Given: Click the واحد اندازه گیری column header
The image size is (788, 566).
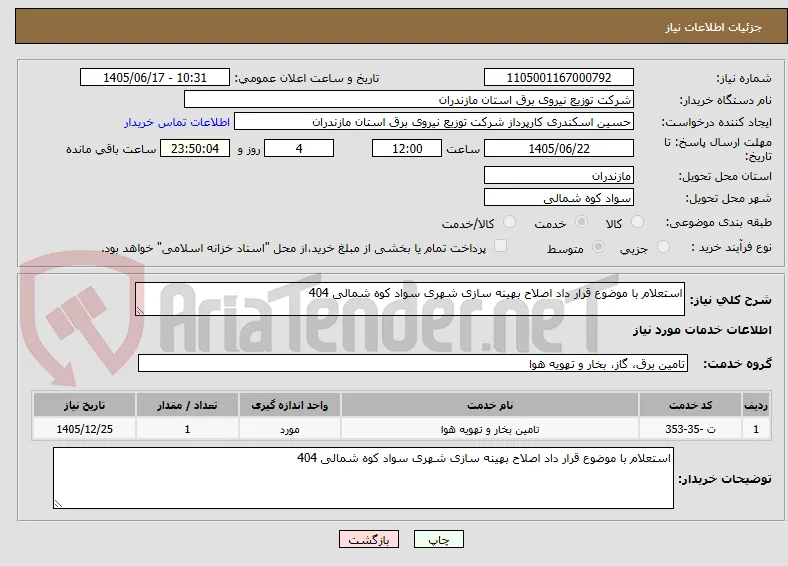Looking at the screenshot, I should tap(290, 405).
